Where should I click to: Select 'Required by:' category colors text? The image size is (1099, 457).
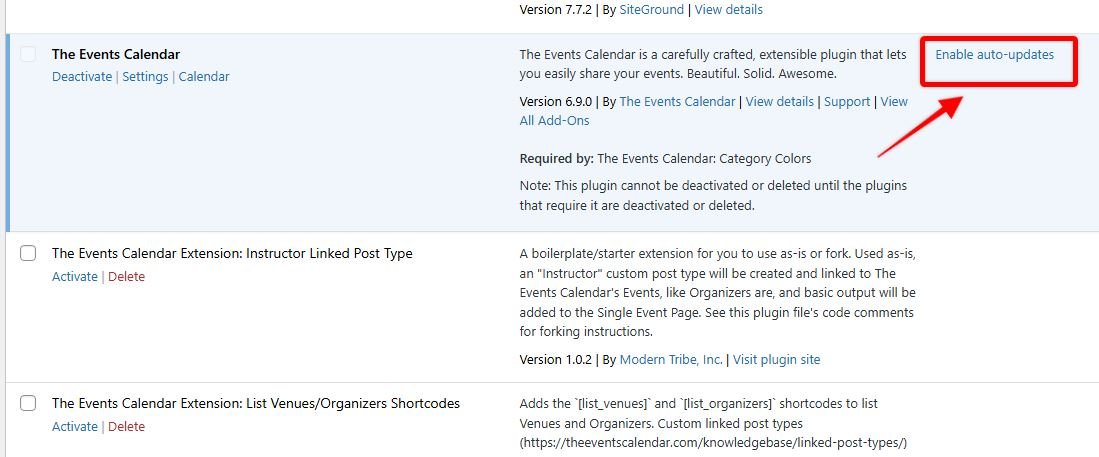click(x=665, y=159)
